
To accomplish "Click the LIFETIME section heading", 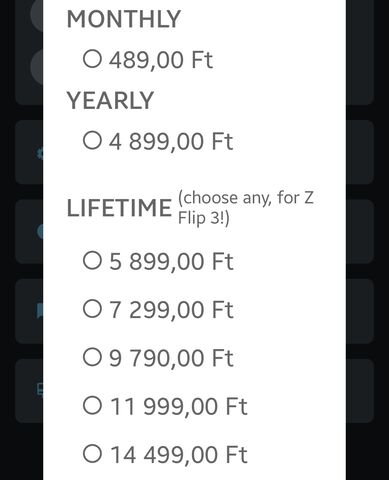I will [119, 208].
